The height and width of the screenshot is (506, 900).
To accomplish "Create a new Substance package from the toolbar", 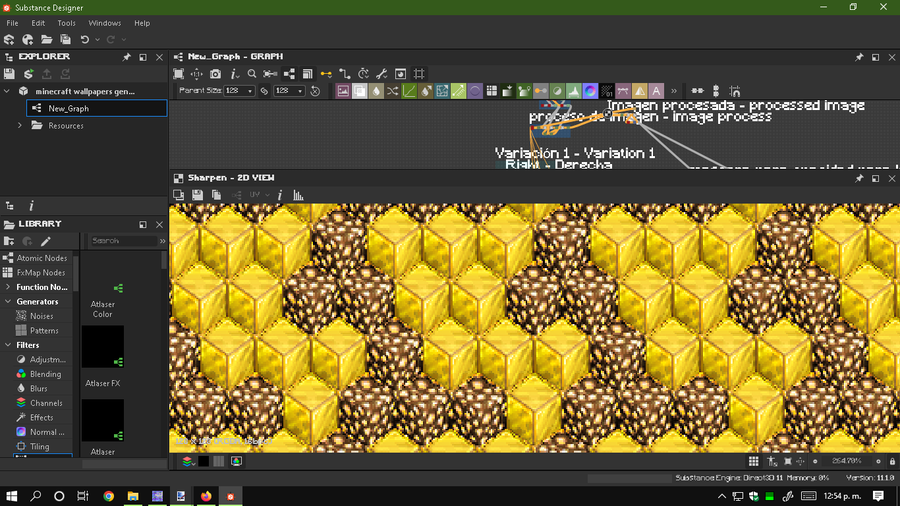I will 9,40.
